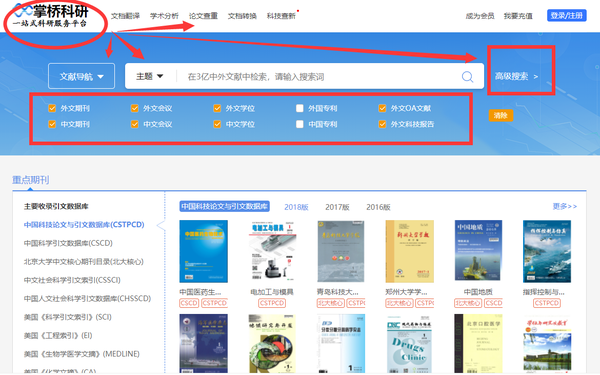Open the Drugs & Clinic journal cover

409,344
